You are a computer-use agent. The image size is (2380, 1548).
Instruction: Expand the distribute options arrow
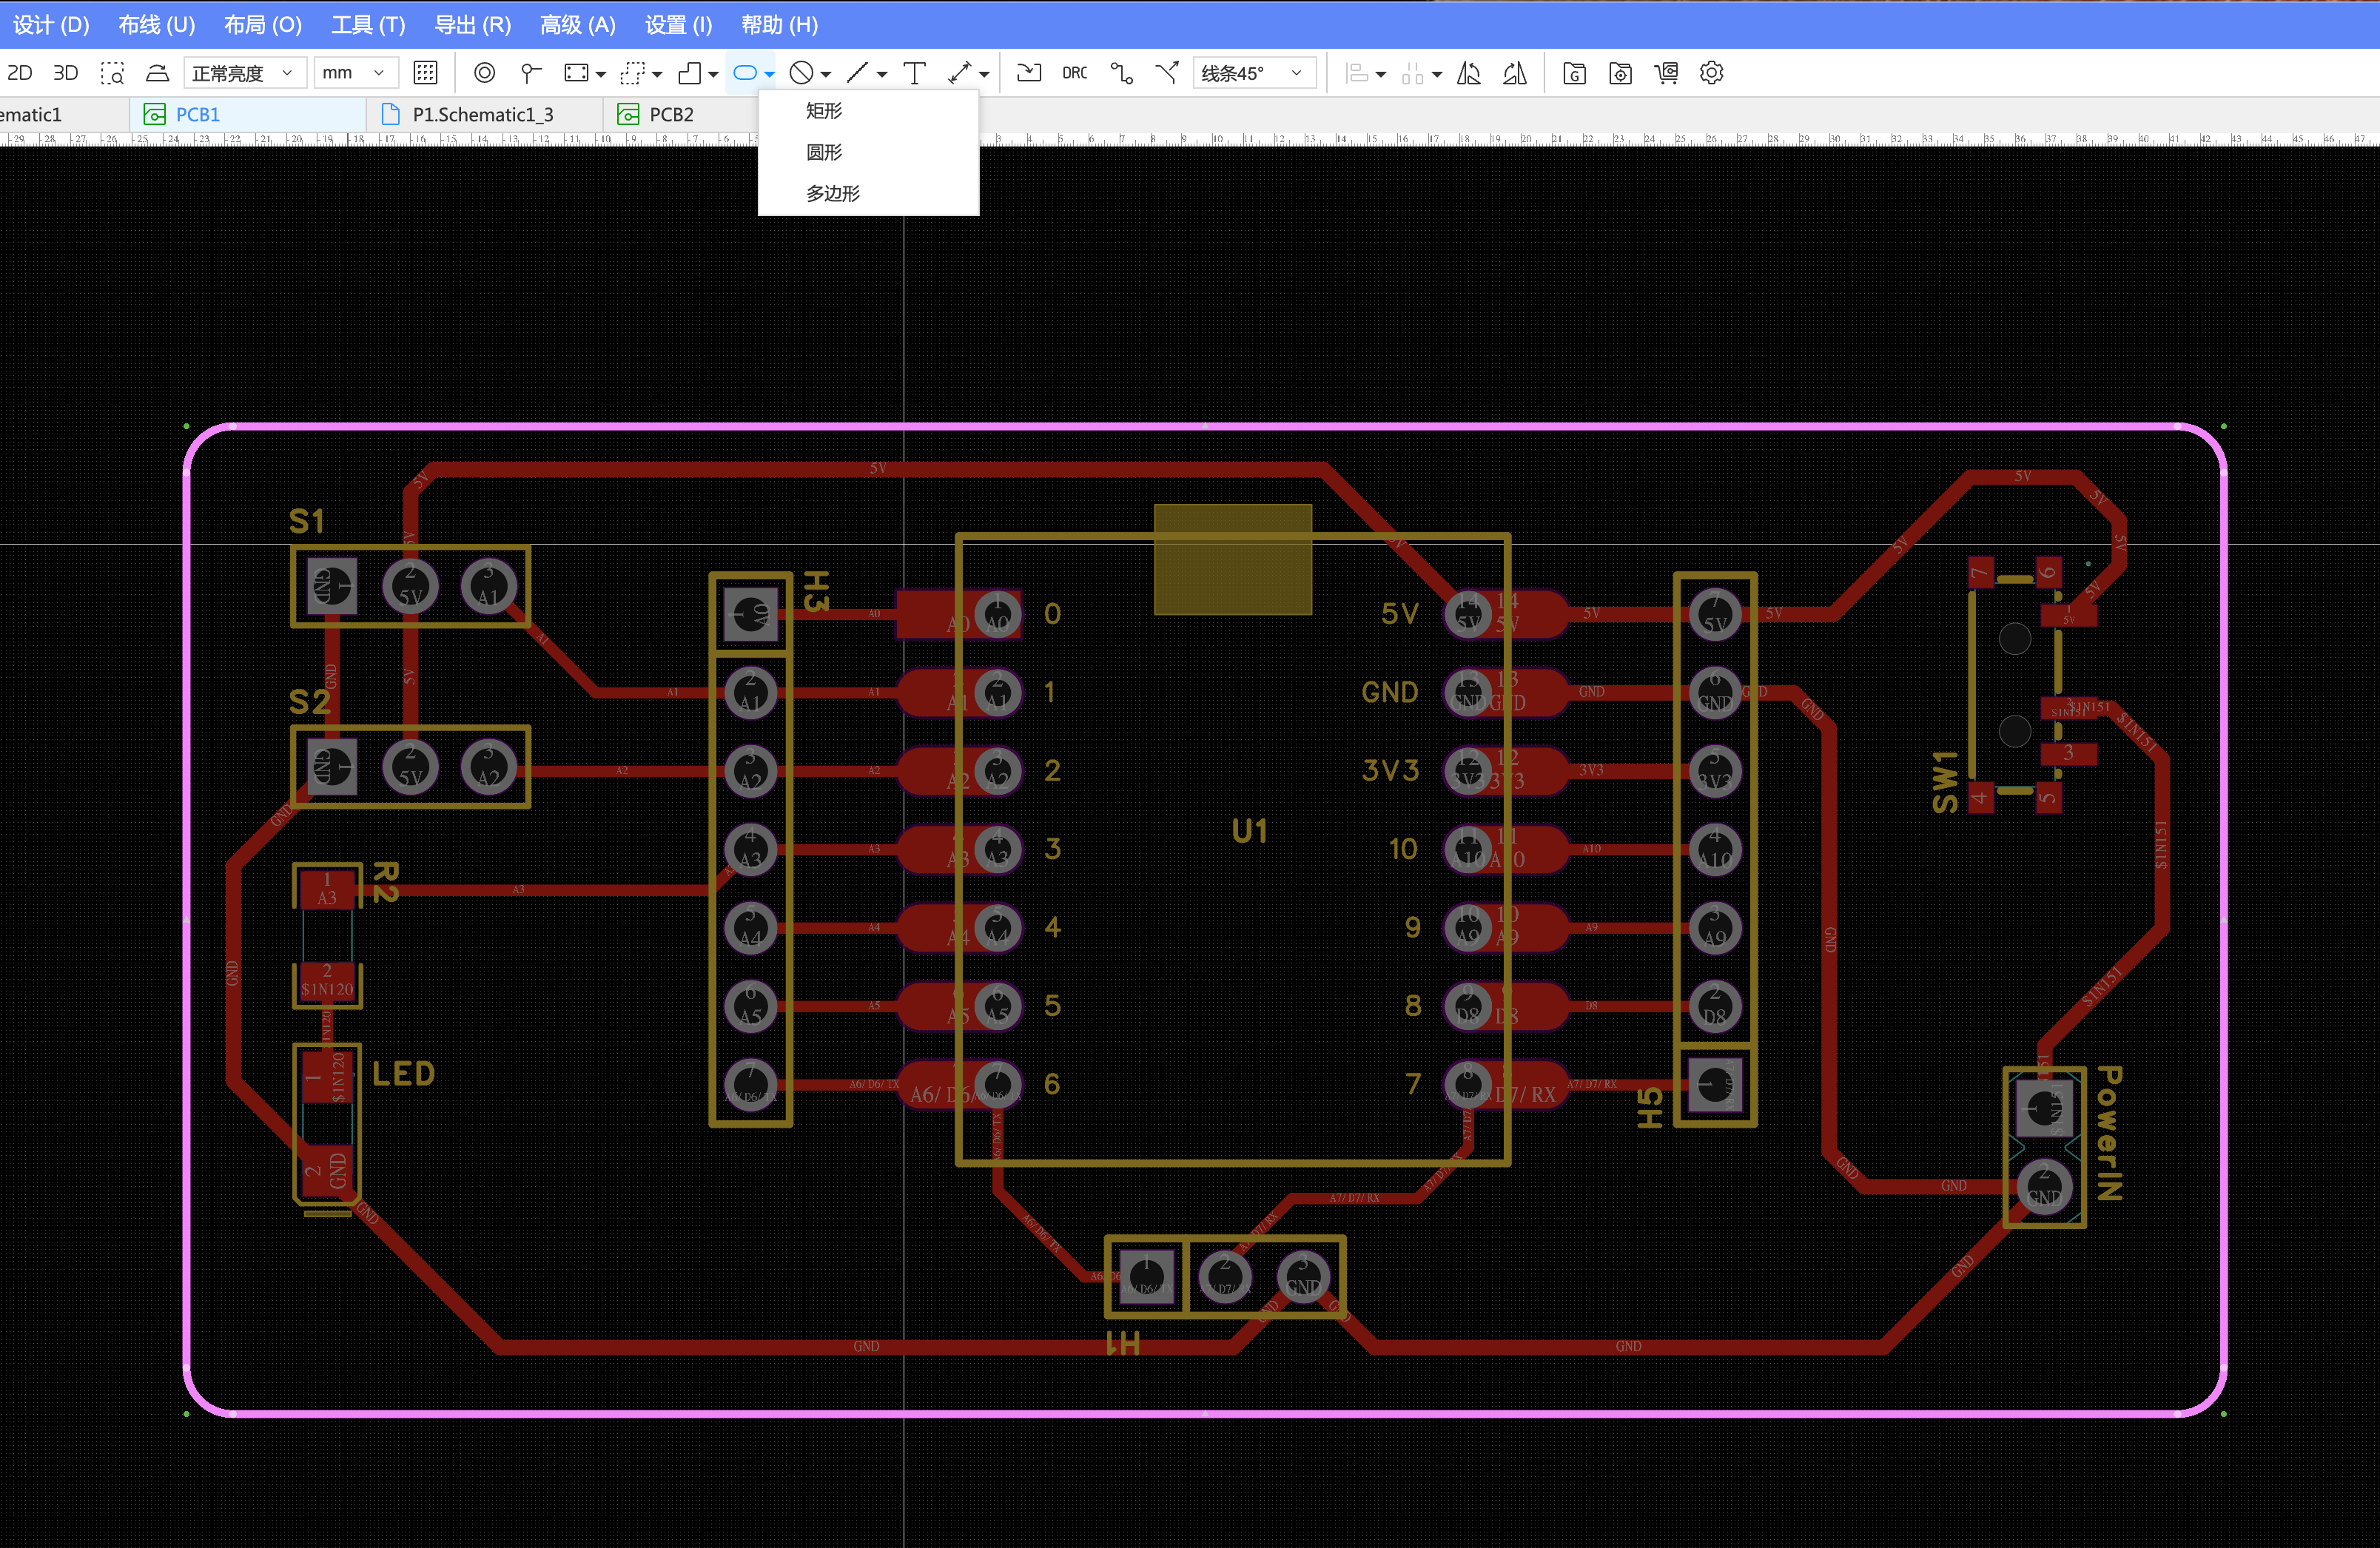(x=1437, y=74)
